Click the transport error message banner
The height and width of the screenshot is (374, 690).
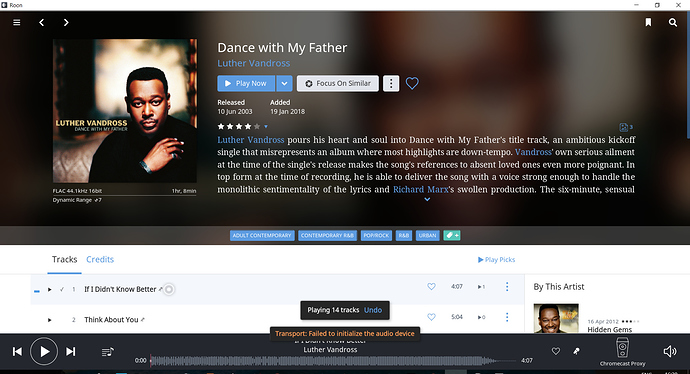tap(345, 334)
